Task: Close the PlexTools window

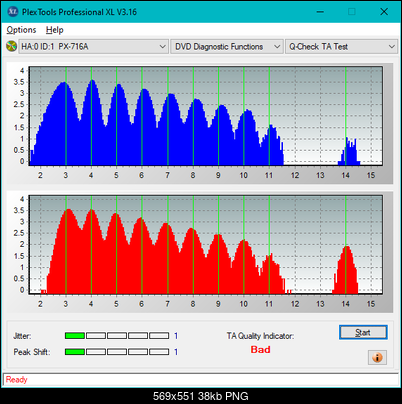Action: click(384, 12)
